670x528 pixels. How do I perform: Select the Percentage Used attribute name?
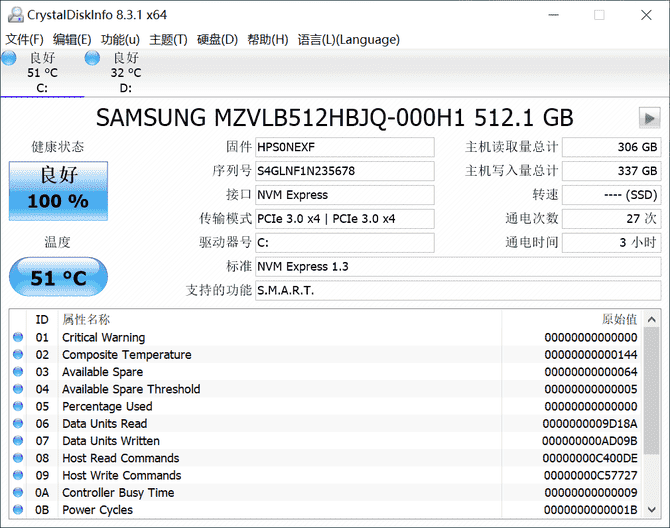[x=107, y=406]
